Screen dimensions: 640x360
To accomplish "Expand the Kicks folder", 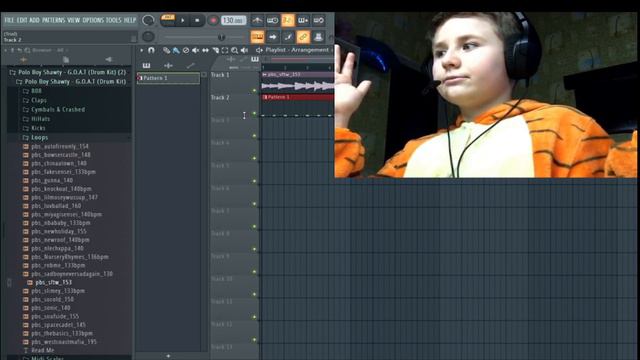I will pyautogui.click(x=34, y=128).
